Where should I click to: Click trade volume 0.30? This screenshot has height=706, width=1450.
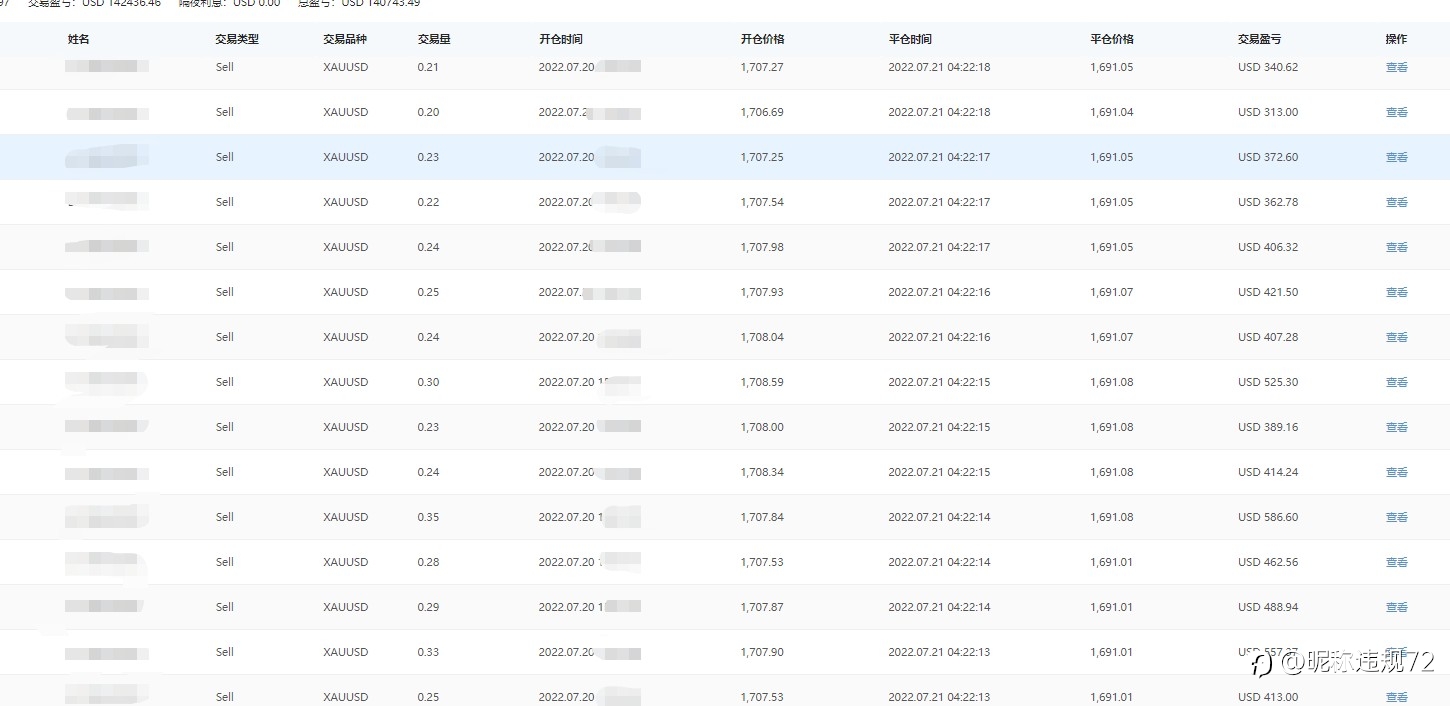tap(428, 382)
